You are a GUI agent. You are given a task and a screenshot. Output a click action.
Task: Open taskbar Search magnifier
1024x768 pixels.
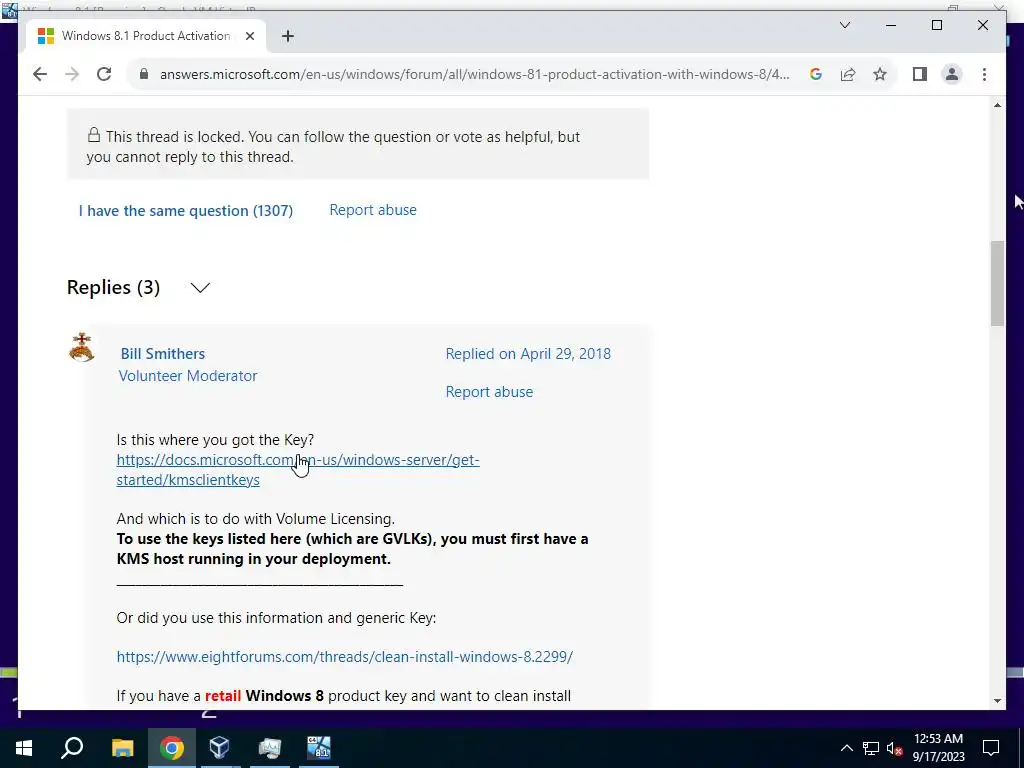pos(72,748)
